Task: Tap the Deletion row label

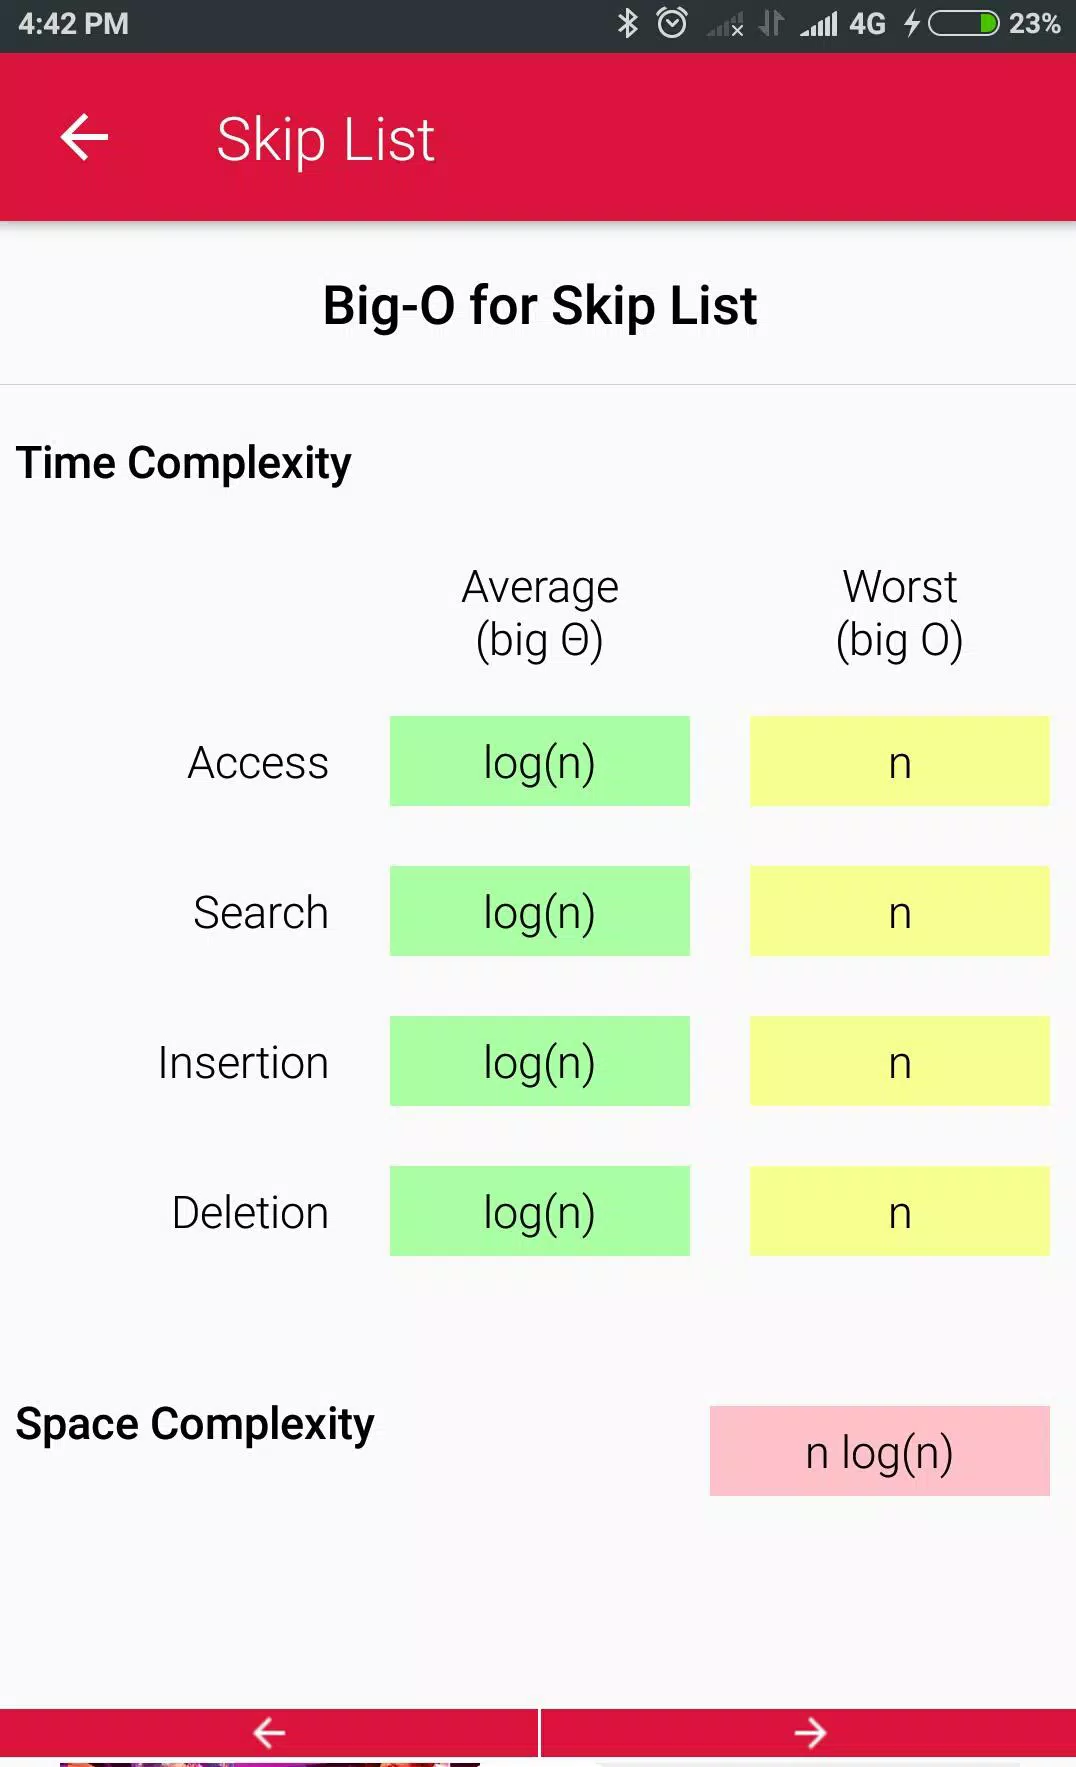Action: pos(250,1212)
